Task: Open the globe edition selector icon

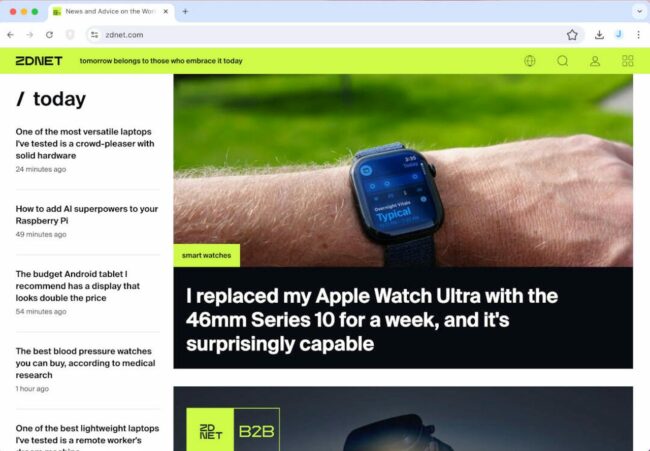Action: (x=529, y=61)
